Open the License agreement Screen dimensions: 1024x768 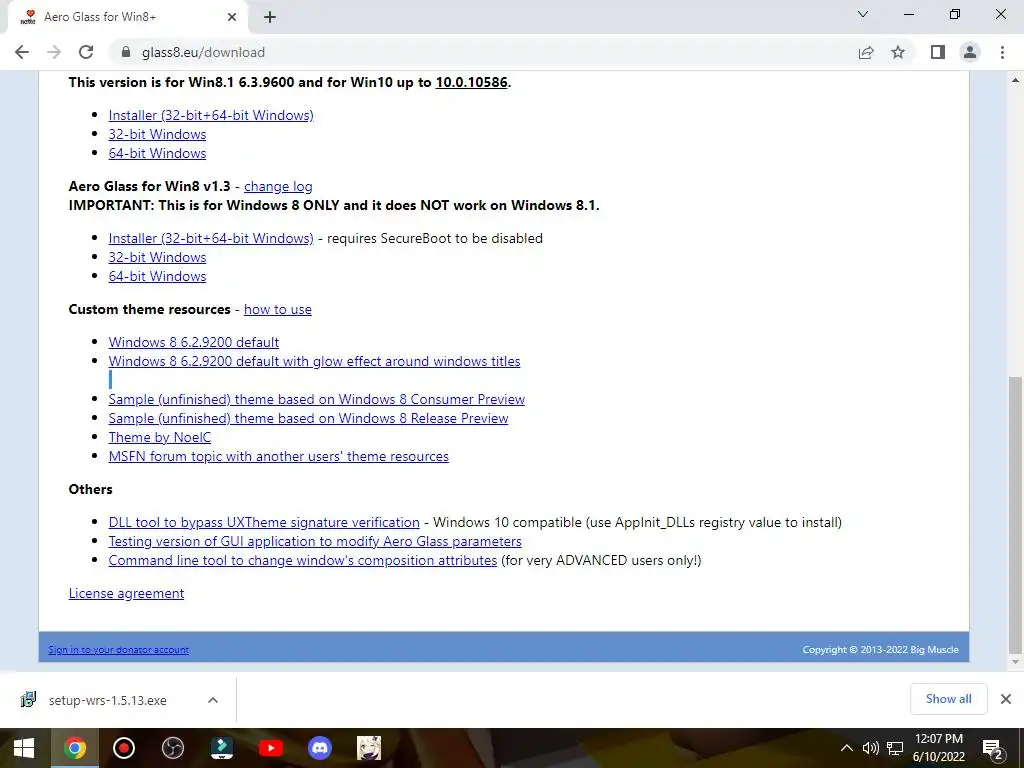click(126, 593)
